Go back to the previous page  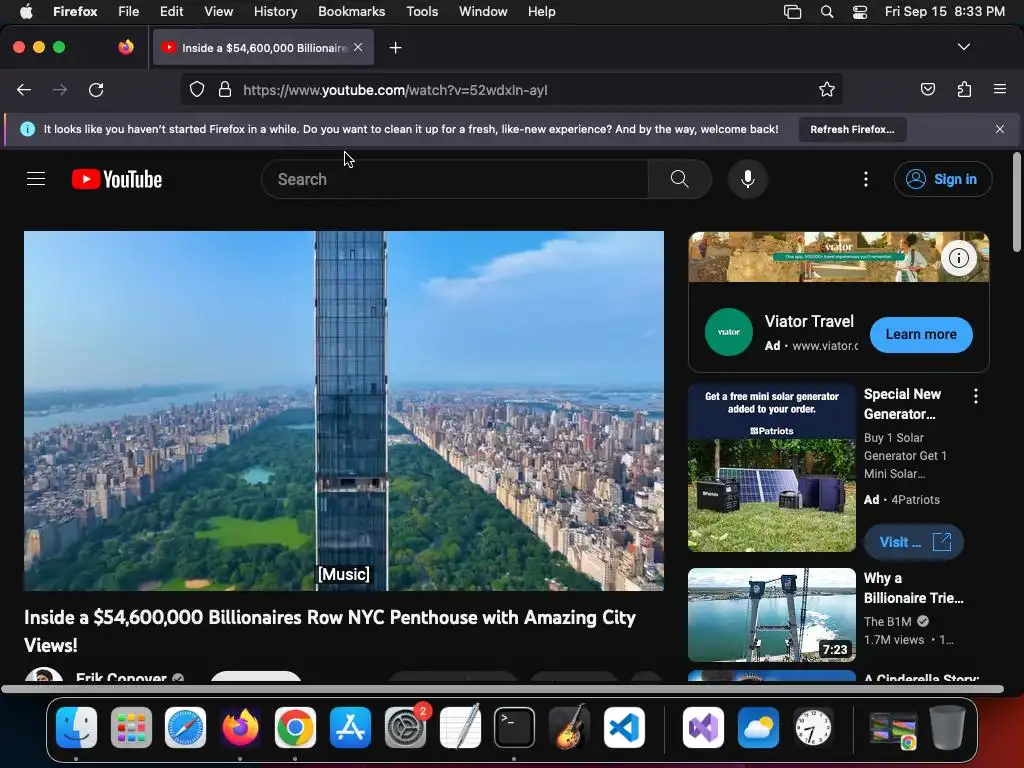(x=24, y=90)
